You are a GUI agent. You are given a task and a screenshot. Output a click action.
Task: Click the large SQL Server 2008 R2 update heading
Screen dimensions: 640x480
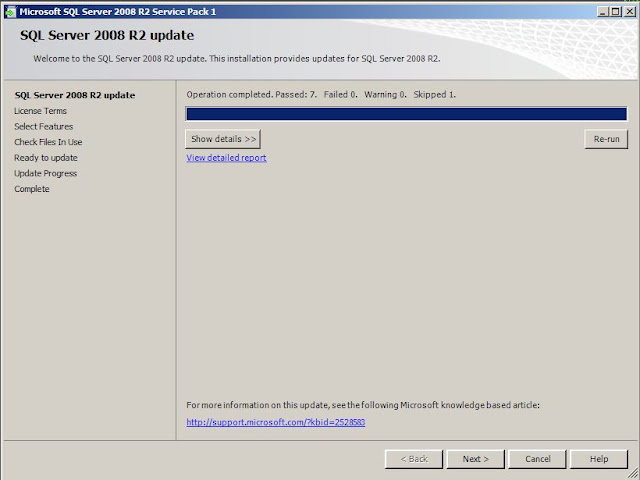pos(107,35)
